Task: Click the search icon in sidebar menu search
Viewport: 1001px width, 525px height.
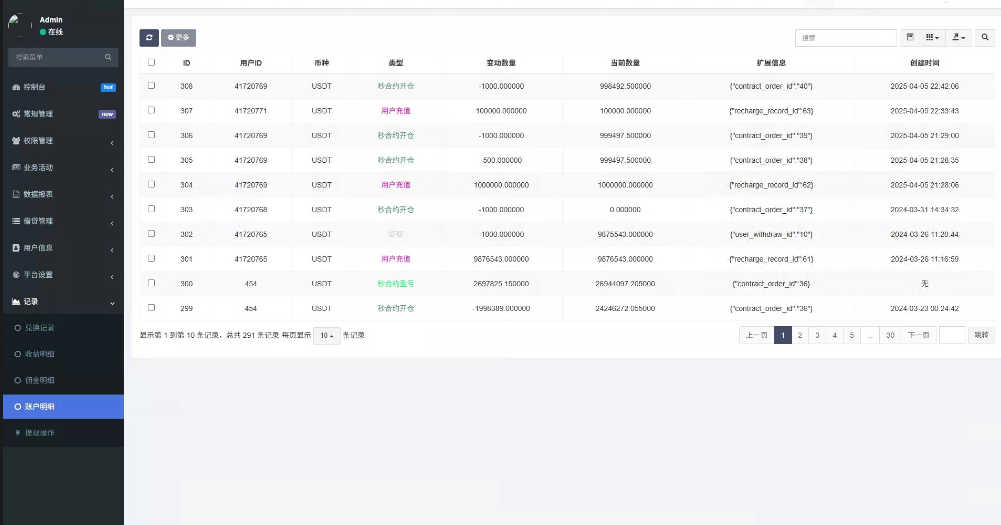Action: (x=109, y=57)
